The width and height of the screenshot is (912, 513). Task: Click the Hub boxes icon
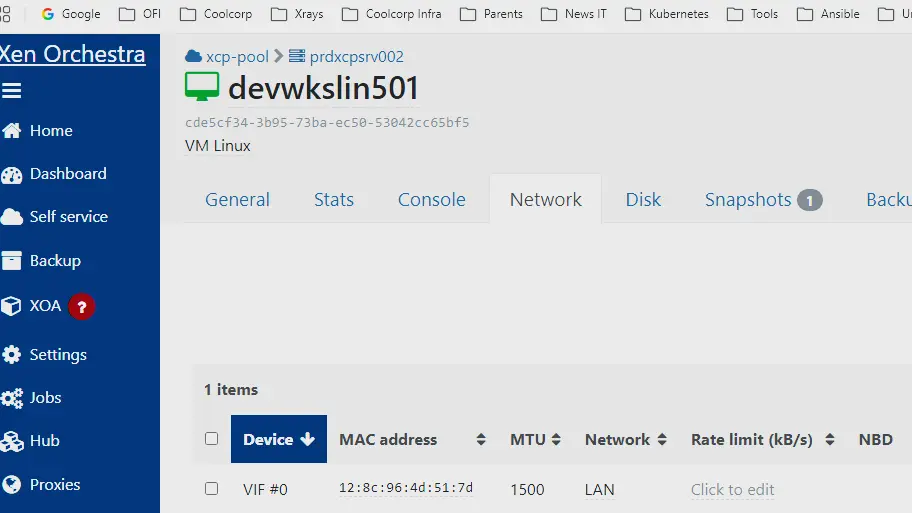pos(12,441)
